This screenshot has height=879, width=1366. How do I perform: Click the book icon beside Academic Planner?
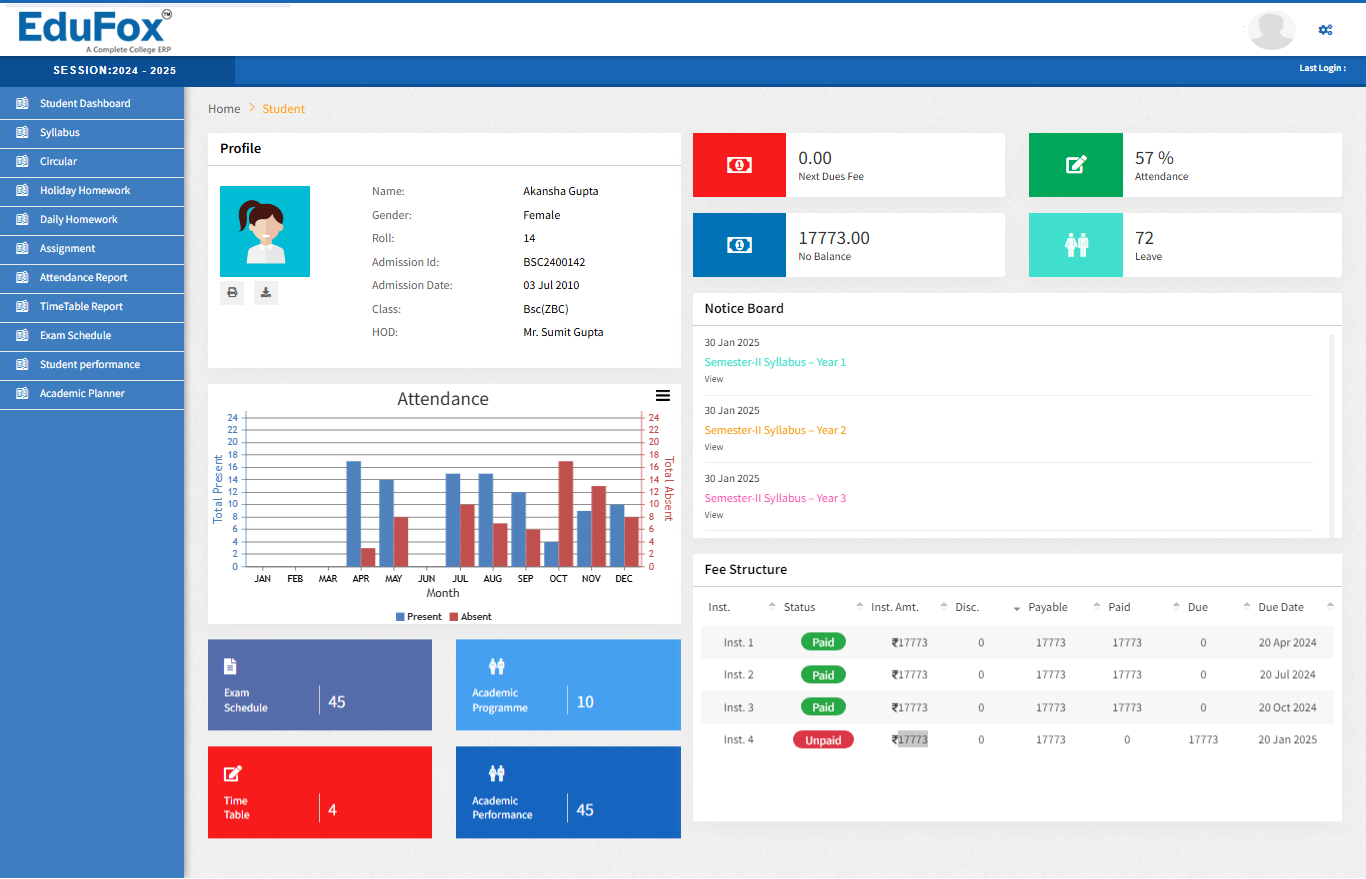pos(22,393)
